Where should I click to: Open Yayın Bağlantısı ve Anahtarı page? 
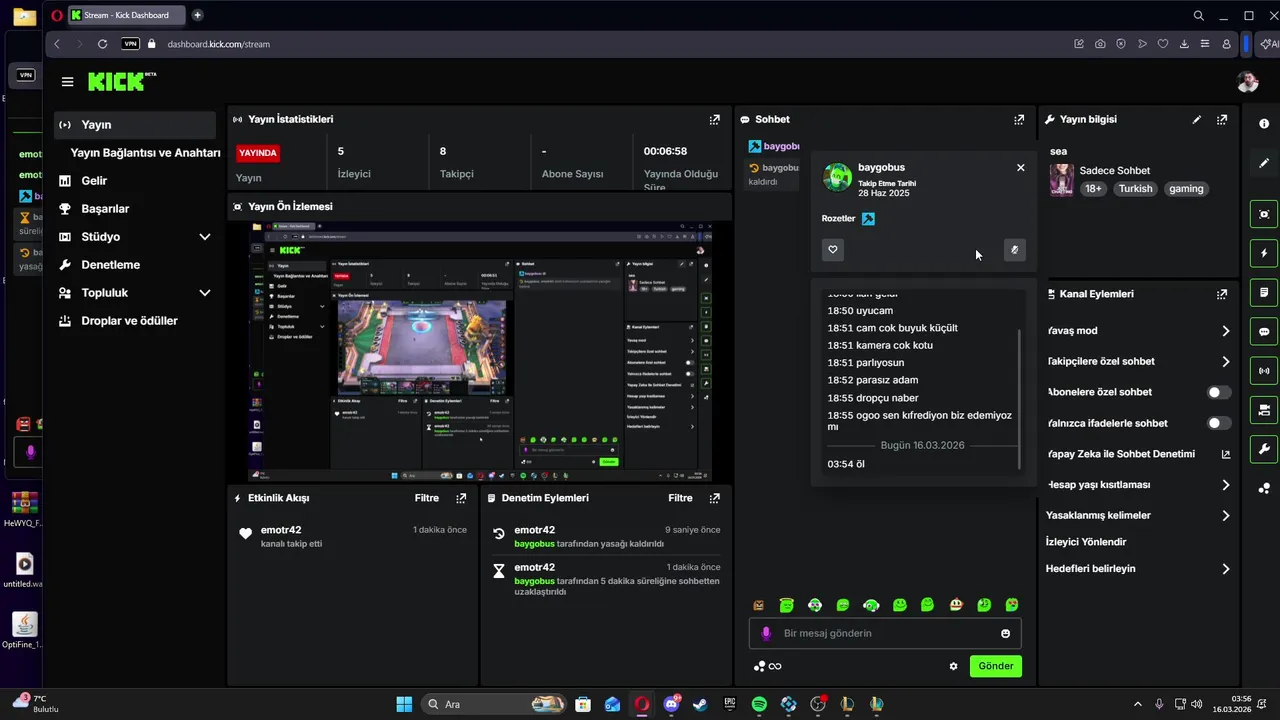(145, 153)
